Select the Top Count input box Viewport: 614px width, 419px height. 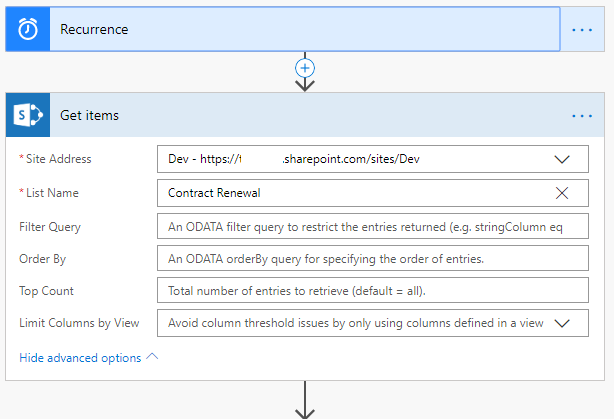pos(372,291)
